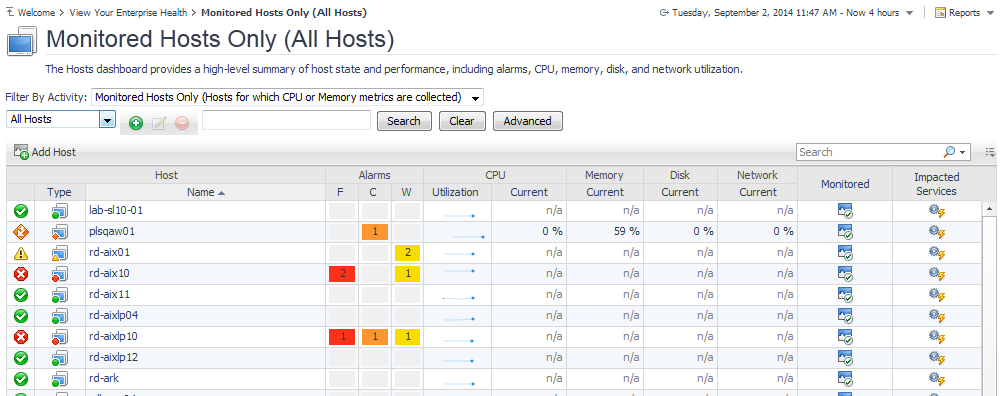Click fatal alarm count 2 for rd-aix10
The height and width of the screenshot is (396, 1002).
click(x=342, y=274)
